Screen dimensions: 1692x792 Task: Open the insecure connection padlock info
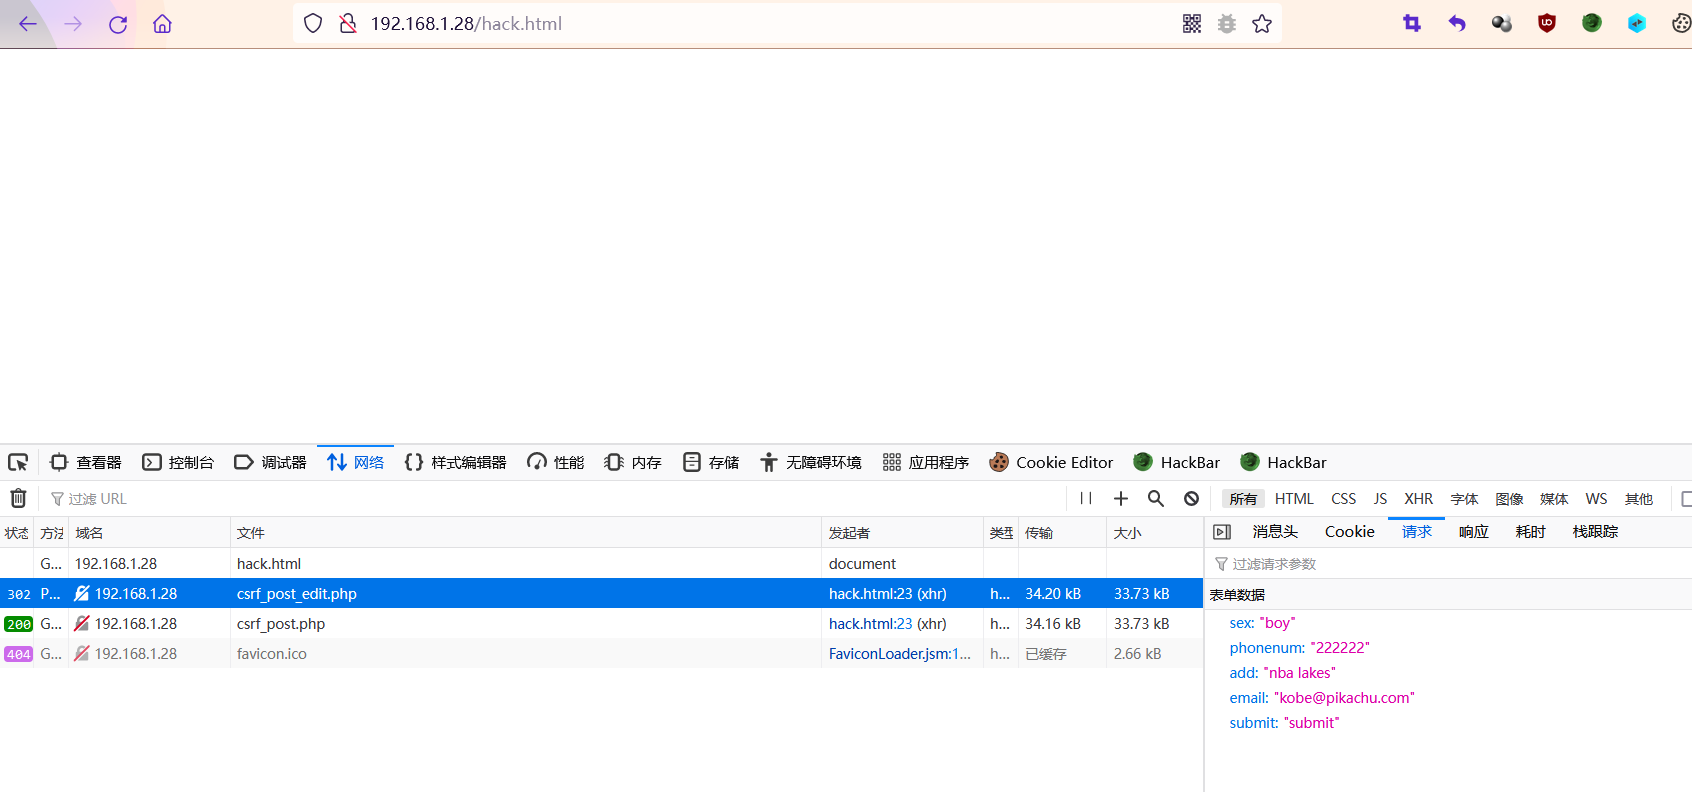pos(347,23)
